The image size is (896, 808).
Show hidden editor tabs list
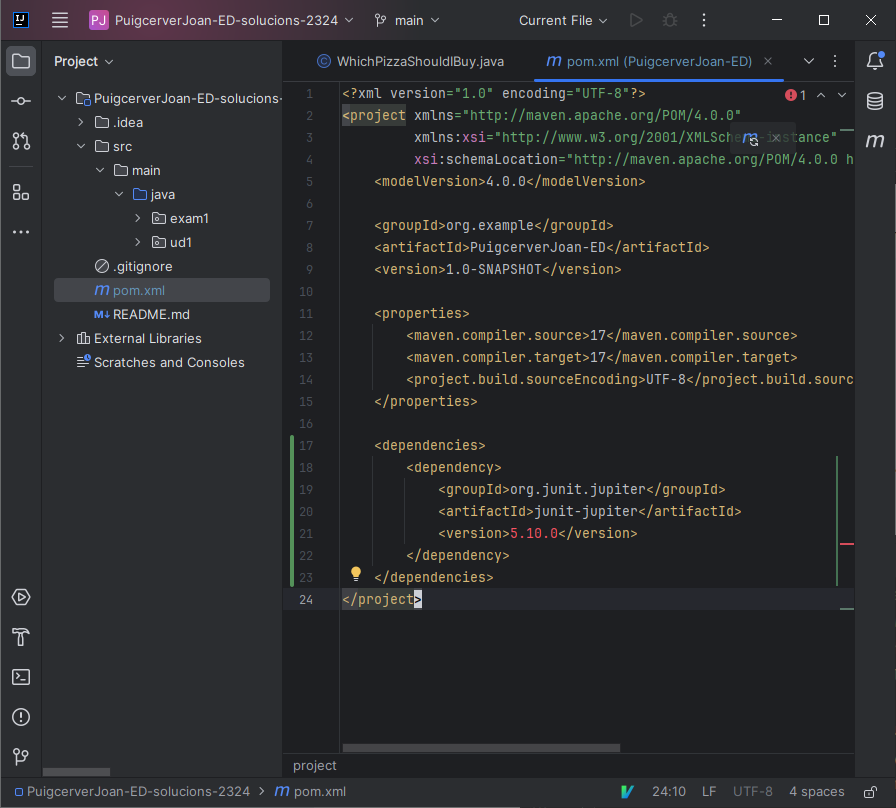tap(809, 61)
